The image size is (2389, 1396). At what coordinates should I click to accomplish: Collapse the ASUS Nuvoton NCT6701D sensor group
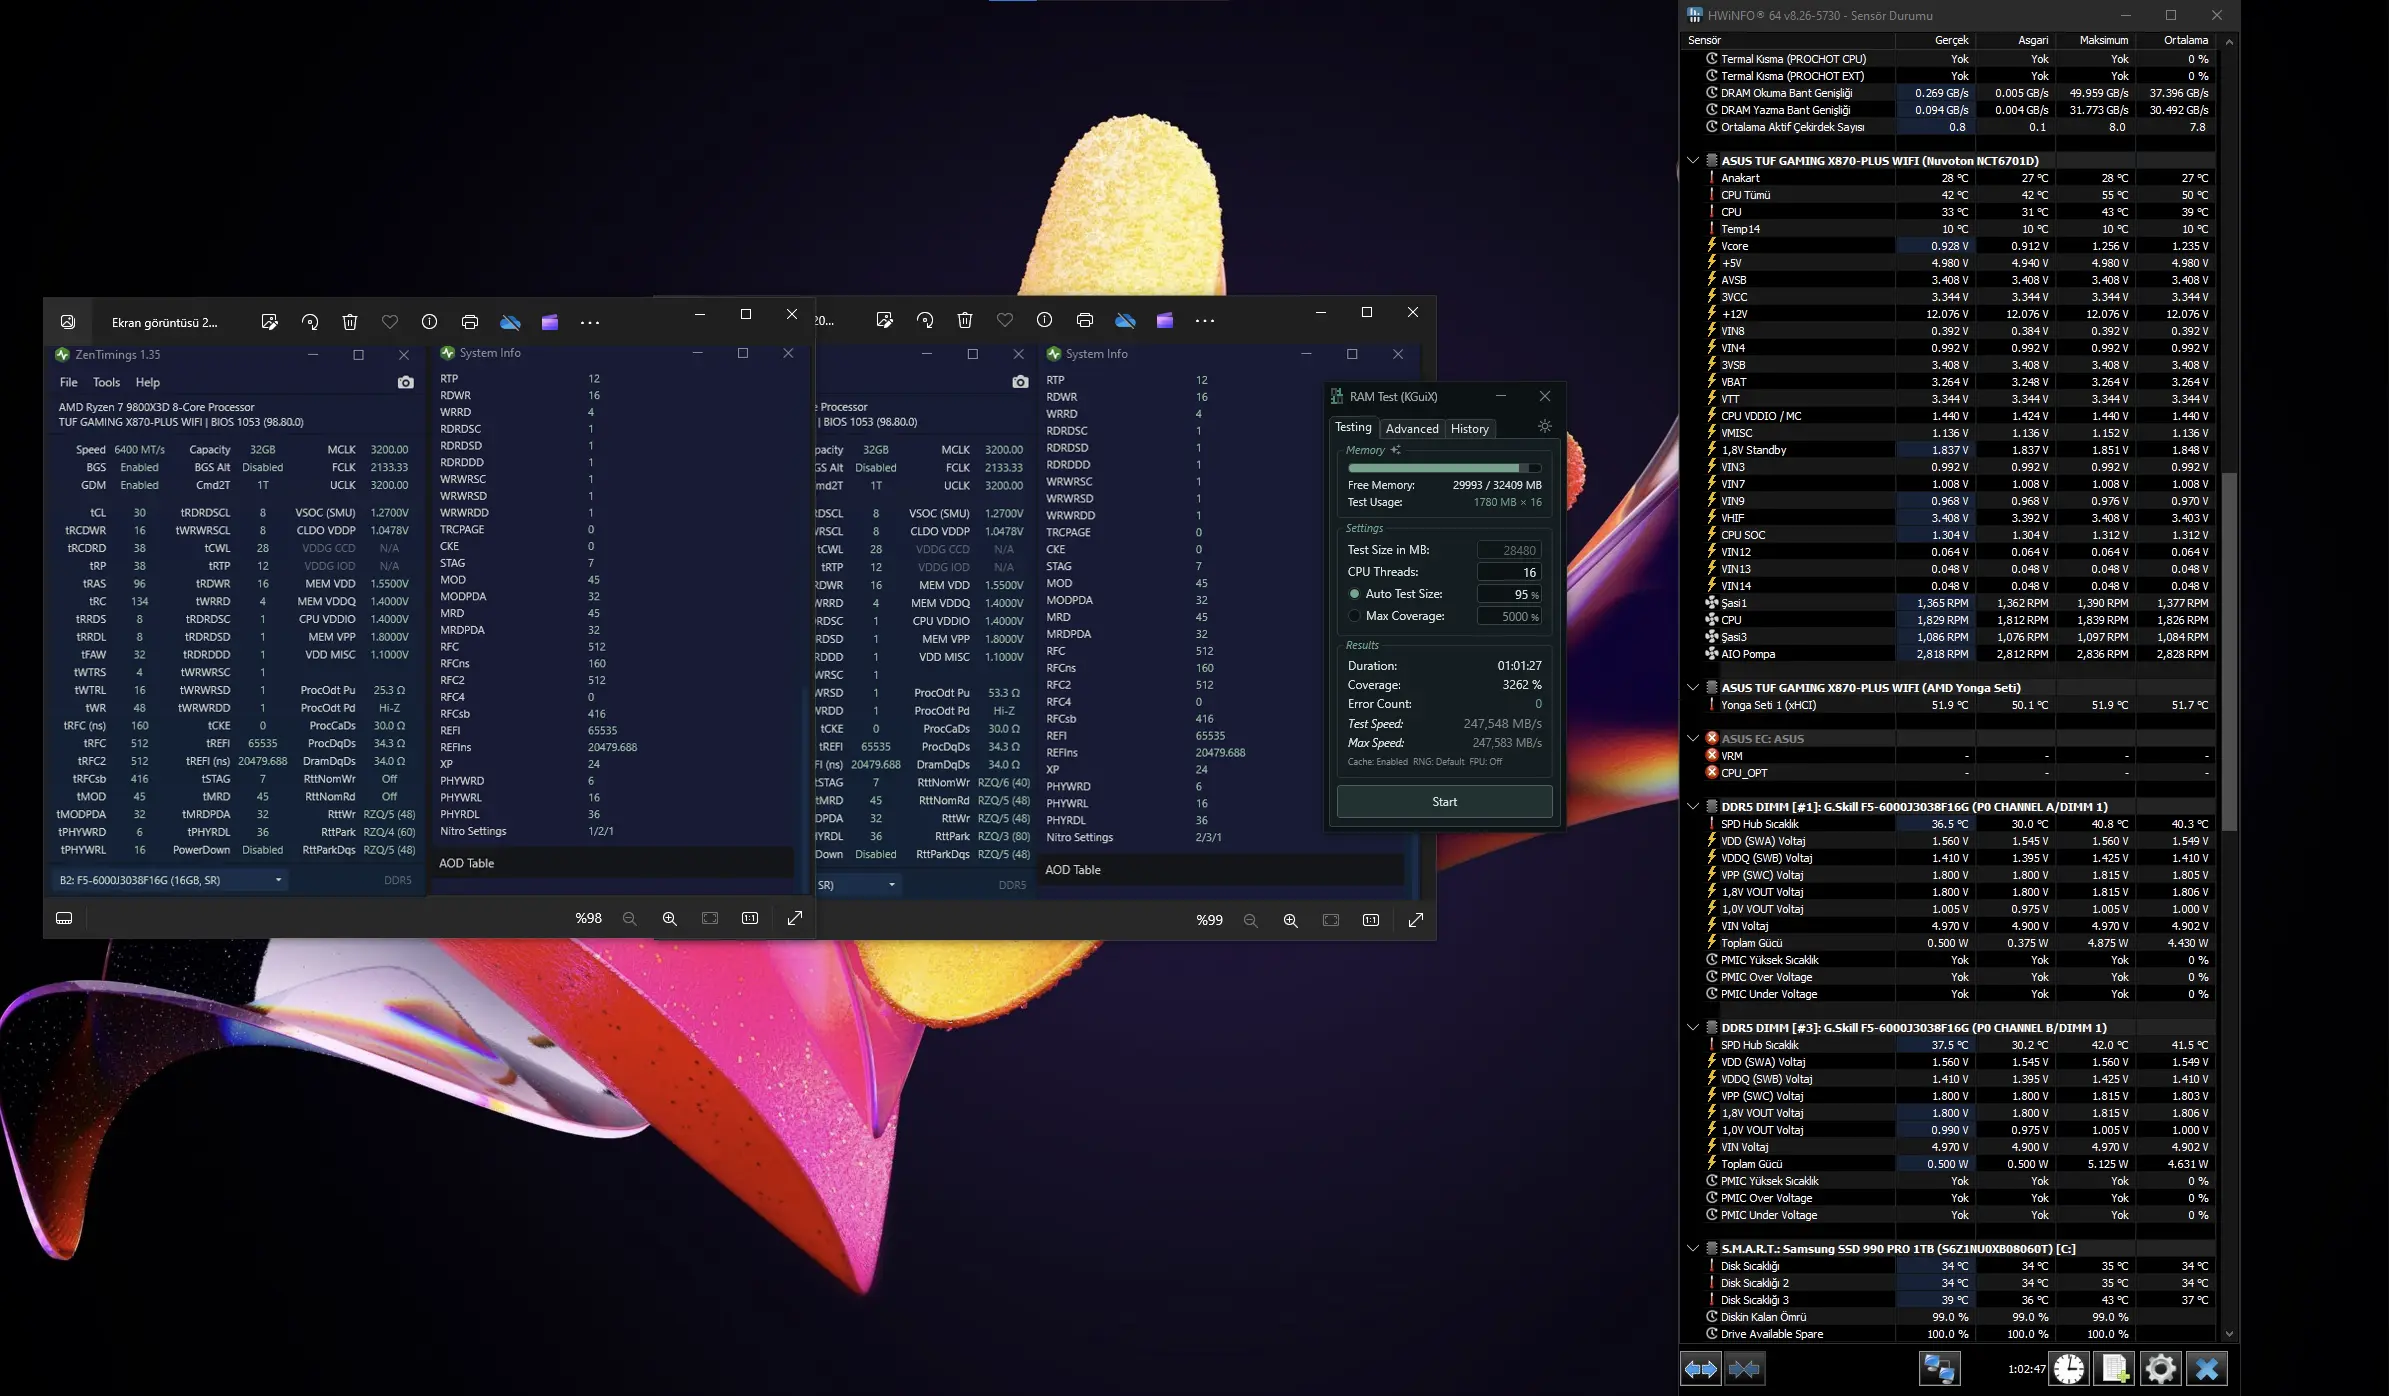[1693, 160]
